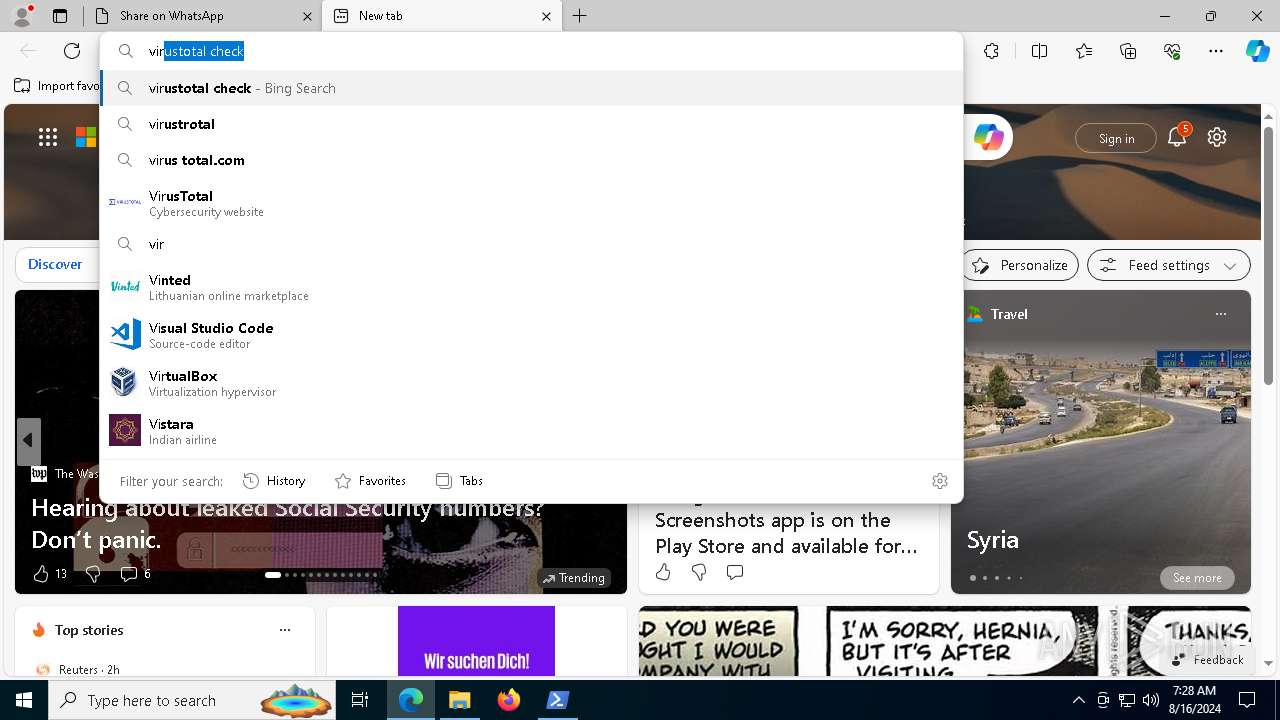Open the Settings and more ellipsis menu
Image resolution: width=1280 pixels, height=720 pixels.
coord(1216,51)
